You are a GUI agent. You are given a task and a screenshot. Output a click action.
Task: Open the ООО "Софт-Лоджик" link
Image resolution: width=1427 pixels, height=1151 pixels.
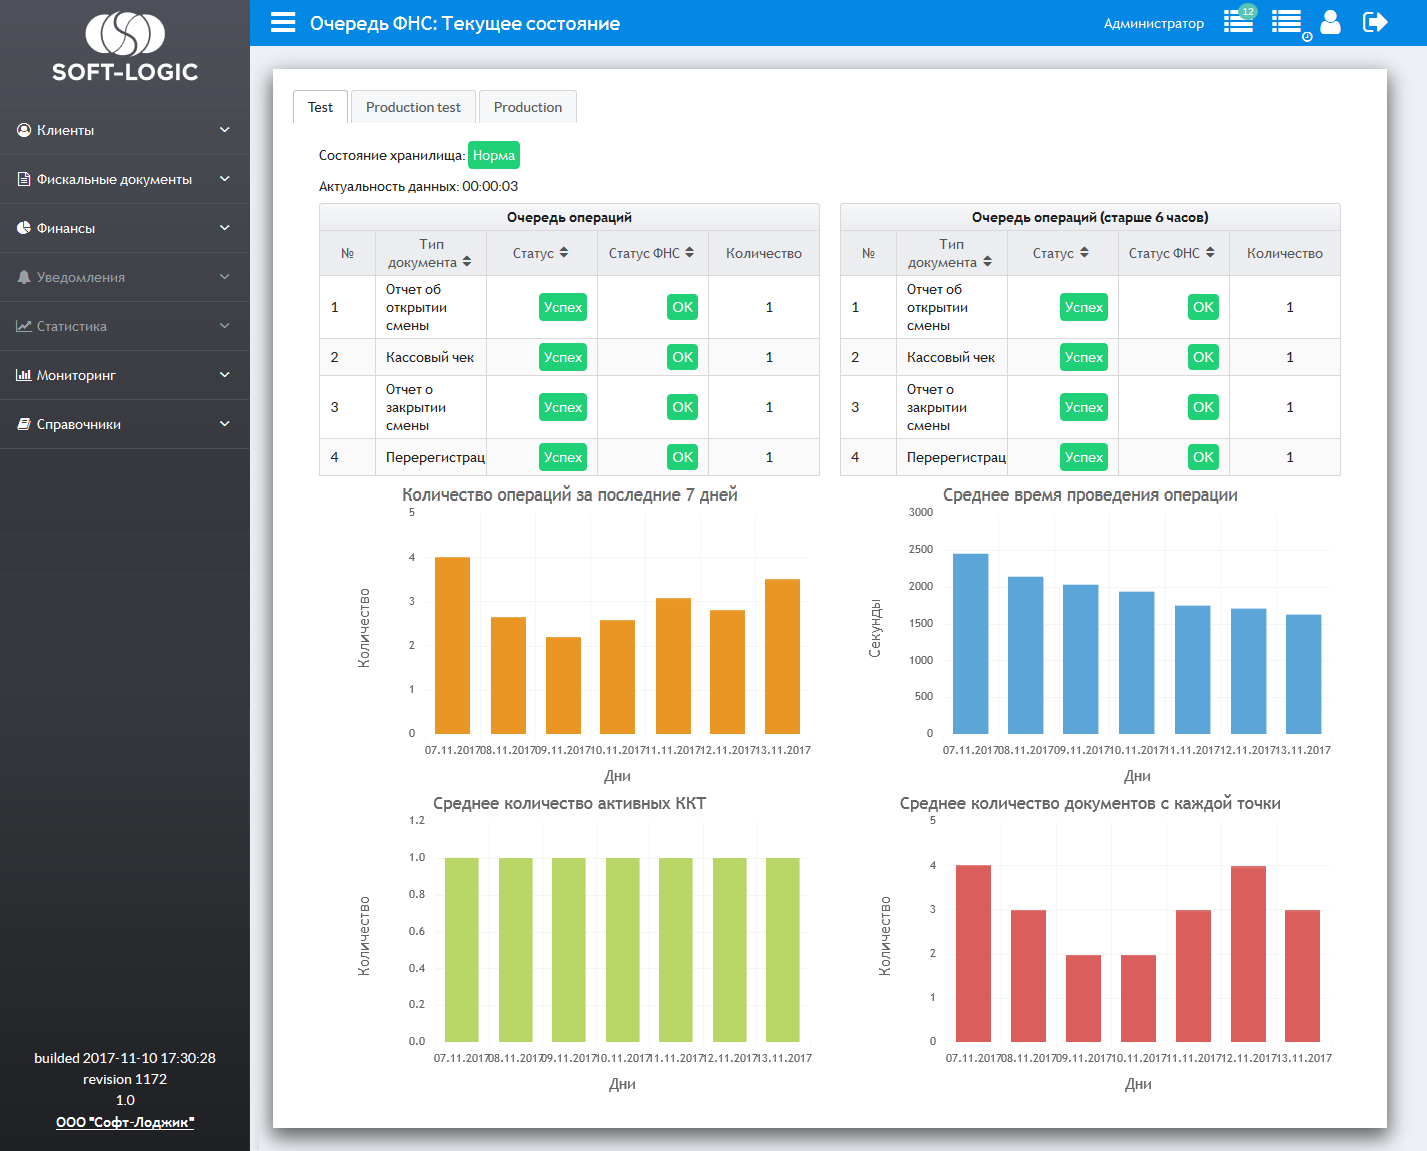(x=125, y=1122)
